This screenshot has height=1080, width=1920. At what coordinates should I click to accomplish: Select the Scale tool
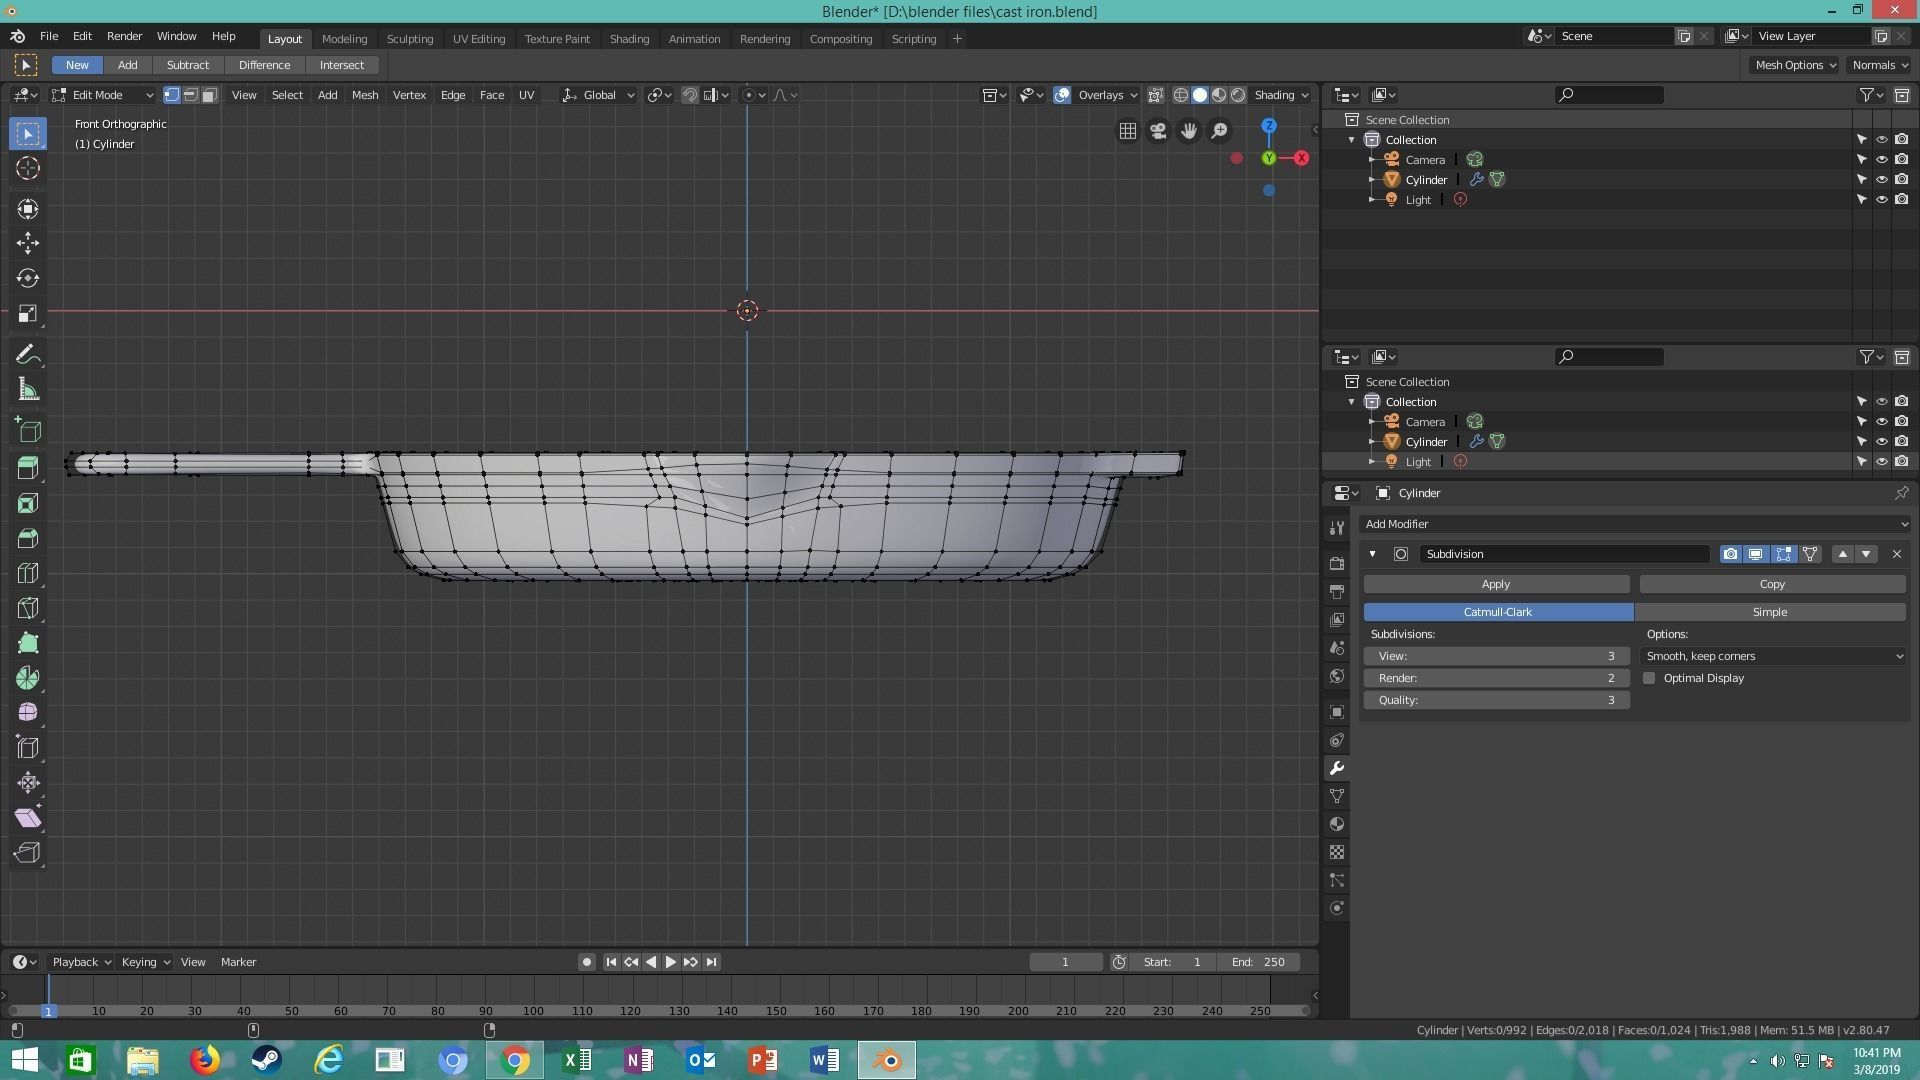[27, 313]
